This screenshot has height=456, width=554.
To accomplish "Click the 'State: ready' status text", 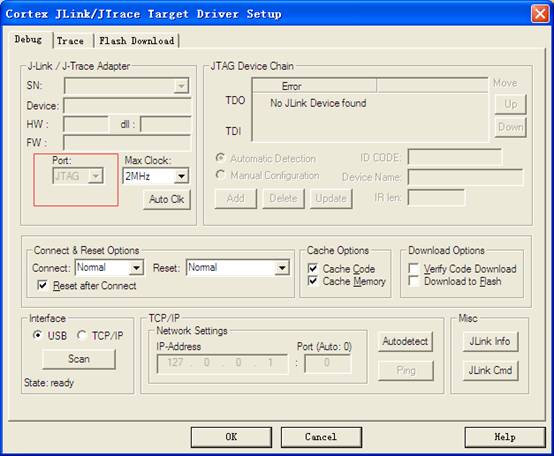I will 49,383.
